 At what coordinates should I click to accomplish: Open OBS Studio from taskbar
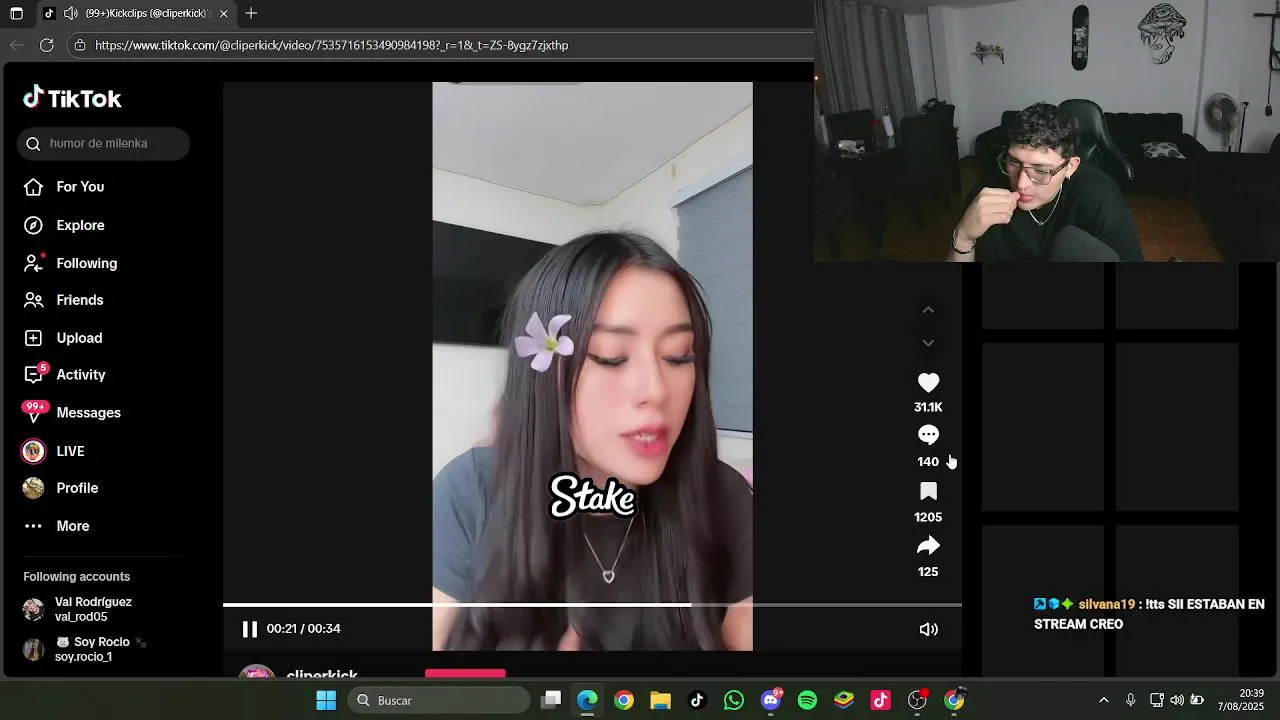pos(917,700)
